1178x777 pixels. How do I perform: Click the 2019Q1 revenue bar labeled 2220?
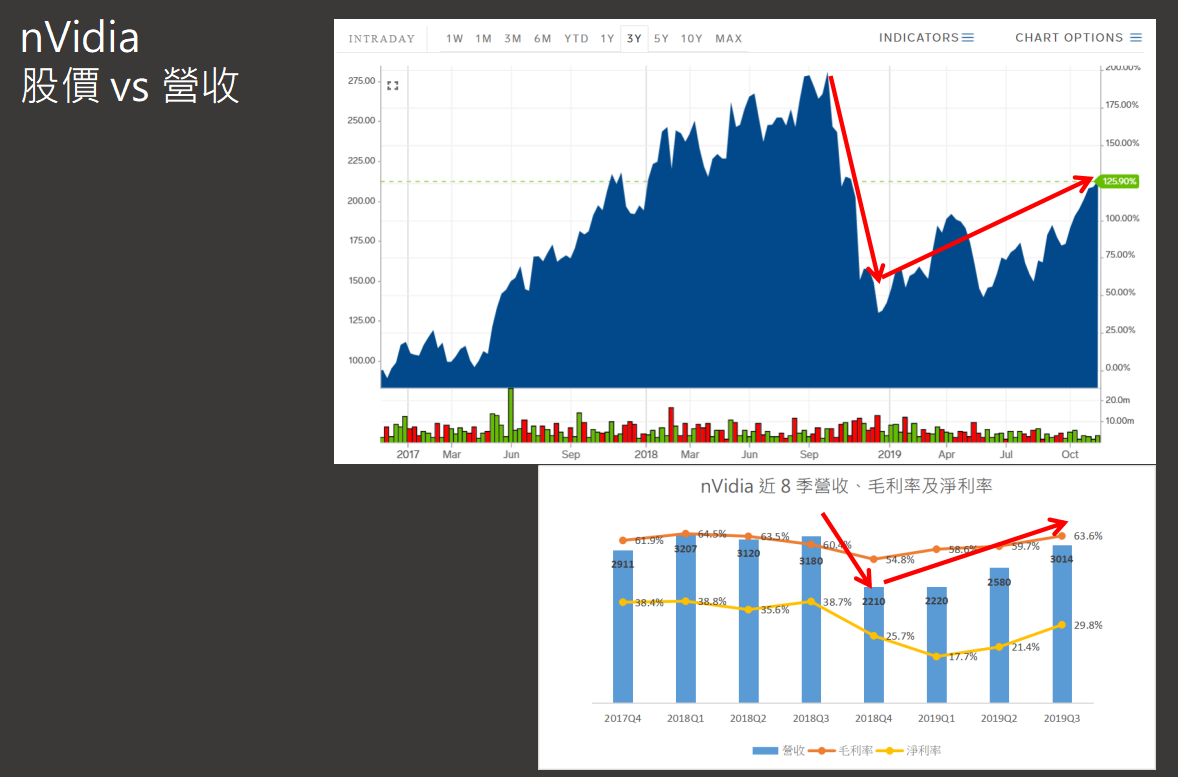pos(937,645)
